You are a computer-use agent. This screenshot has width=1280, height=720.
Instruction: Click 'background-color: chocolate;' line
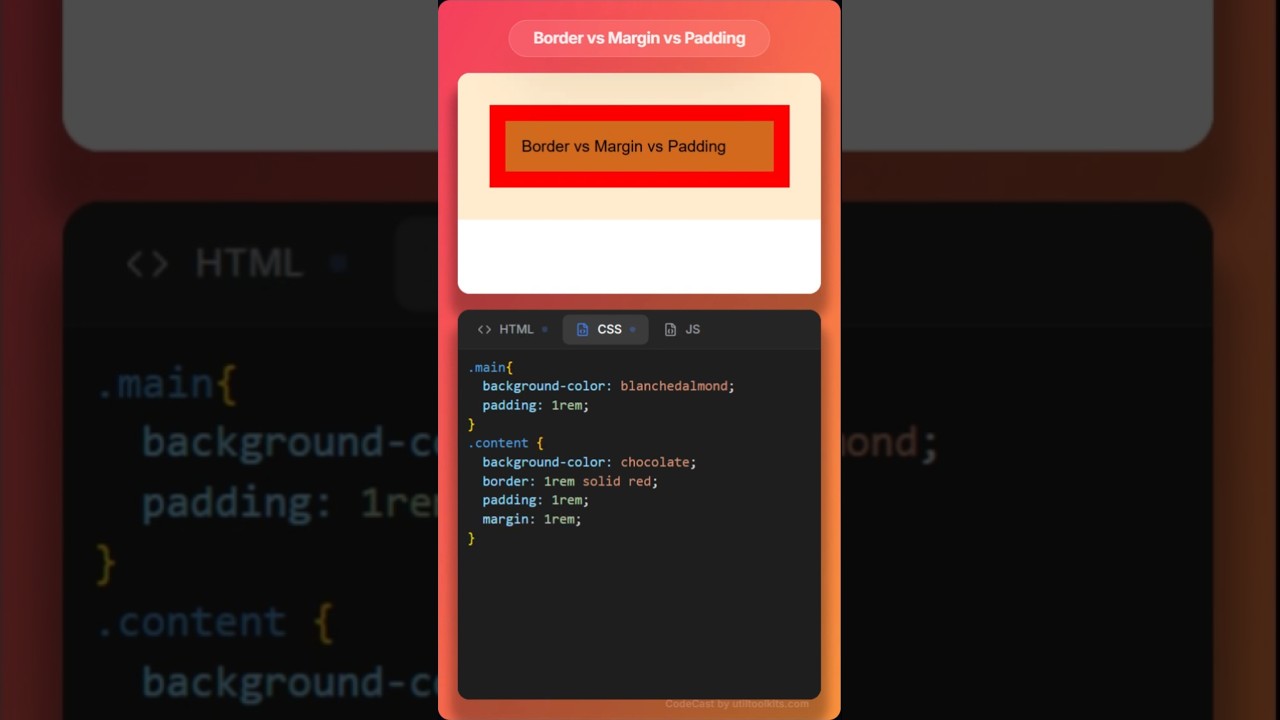(589, 462)
